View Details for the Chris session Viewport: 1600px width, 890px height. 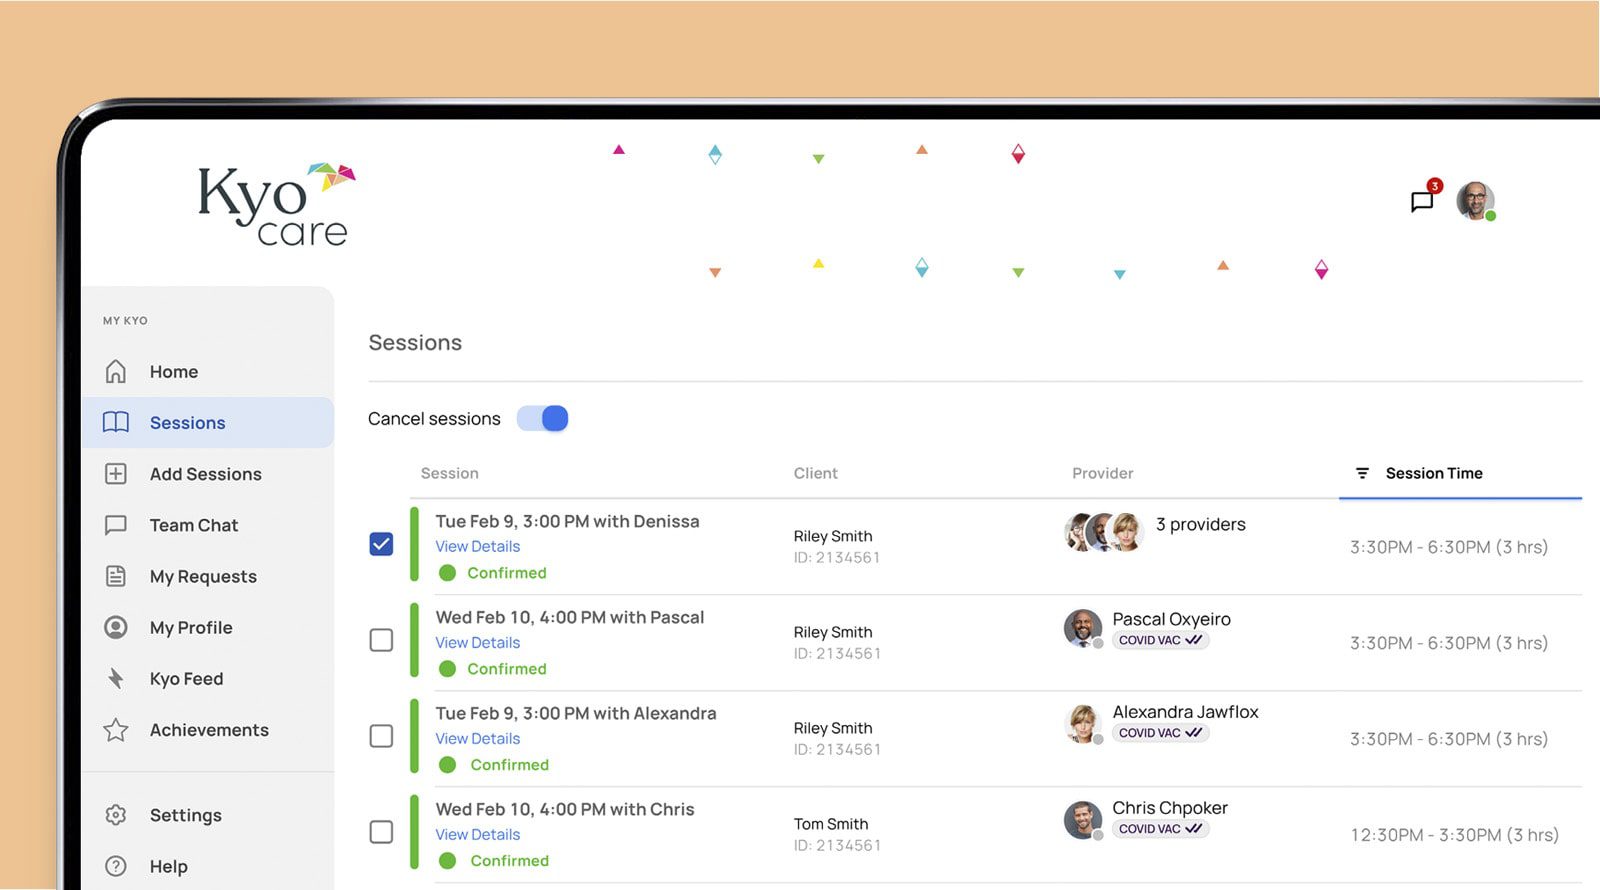[x=478, y=834]
